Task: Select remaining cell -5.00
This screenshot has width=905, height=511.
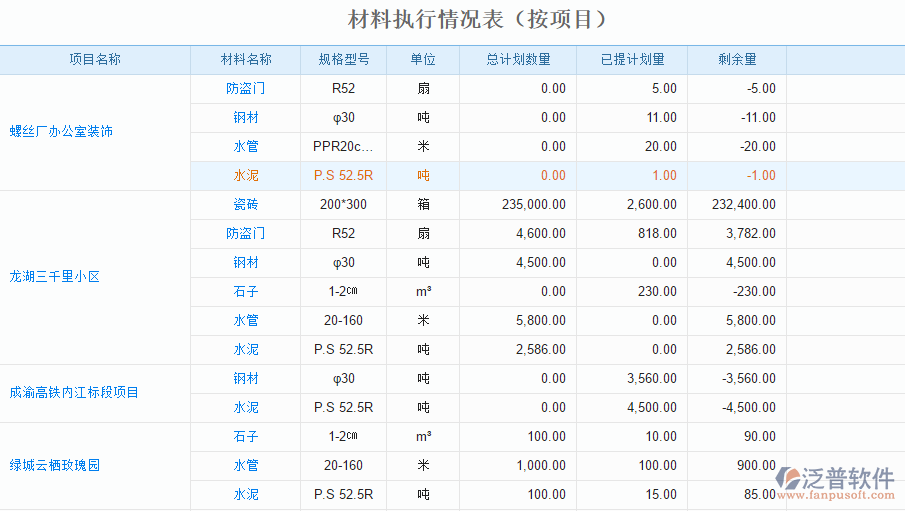Action: [x=737, y=88]
